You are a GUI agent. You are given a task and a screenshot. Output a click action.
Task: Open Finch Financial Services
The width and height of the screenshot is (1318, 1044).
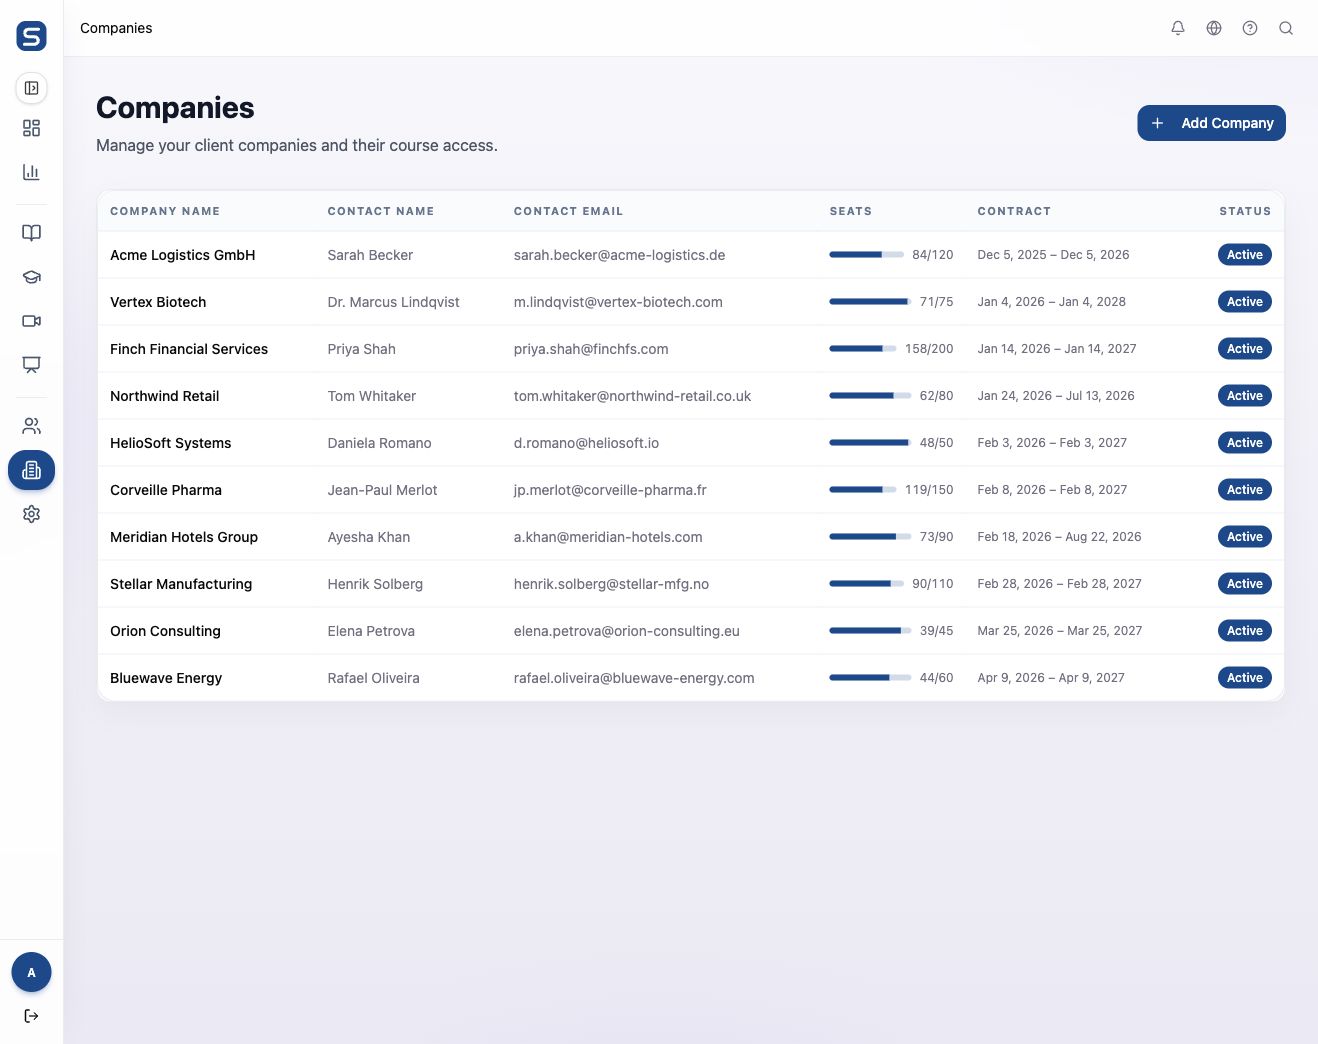click(x=189, y=349)
